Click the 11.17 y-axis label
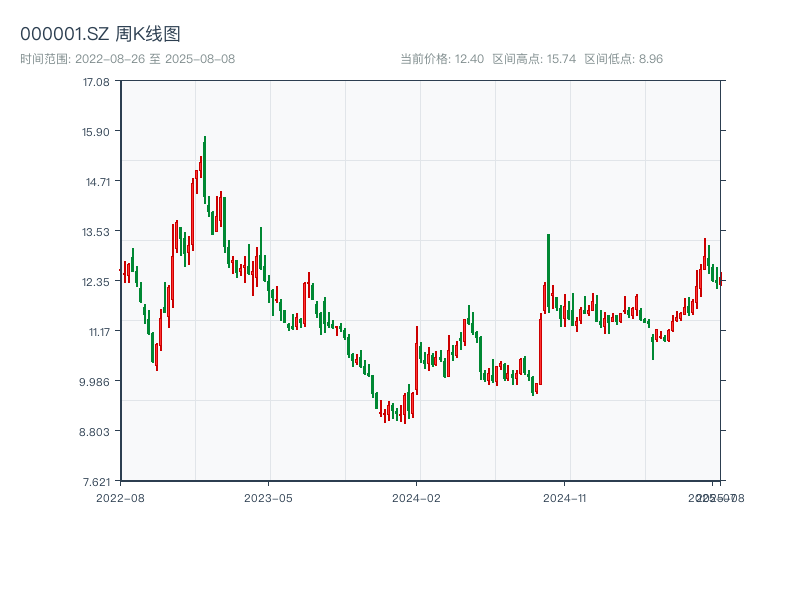This screenshot has width=800, height=600. (x=99, y=332)
